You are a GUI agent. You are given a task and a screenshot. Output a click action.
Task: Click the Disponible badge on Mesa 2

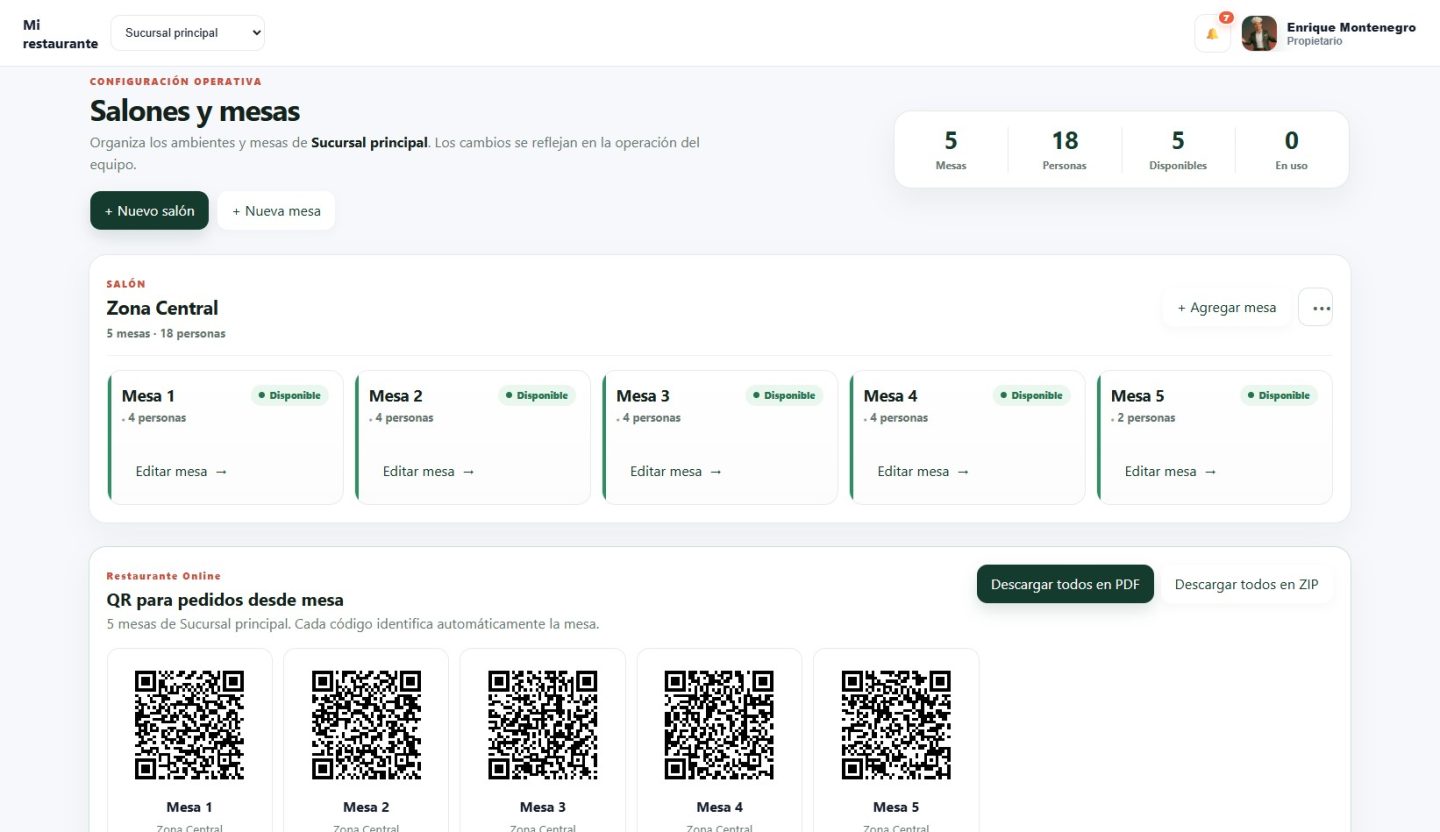click(x=537, y=395)
